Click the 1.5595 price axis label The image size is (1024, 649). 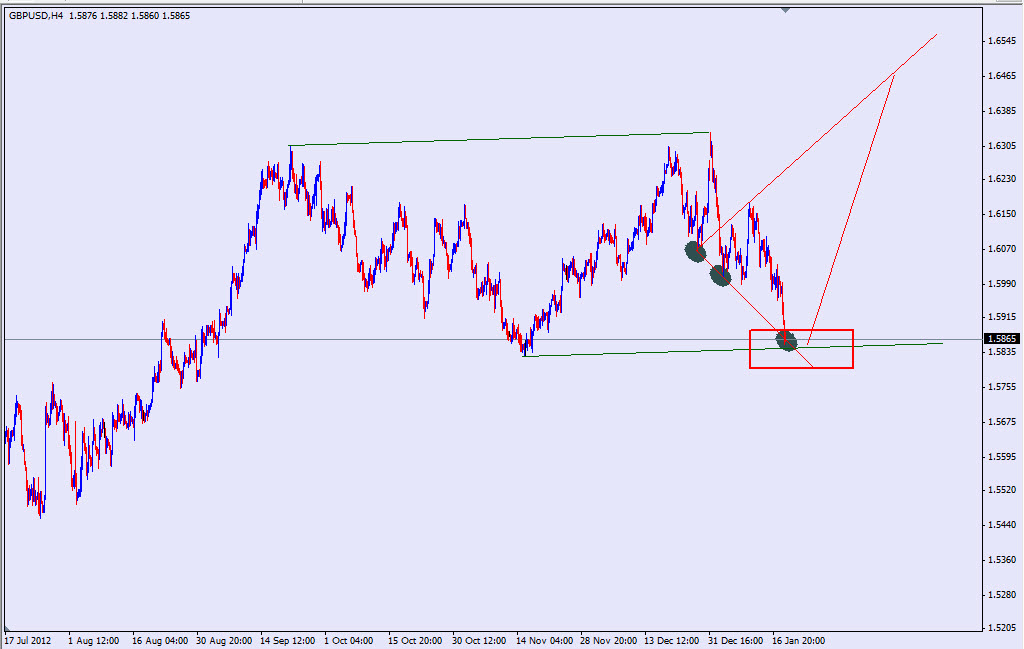[x=1002, y=457]
